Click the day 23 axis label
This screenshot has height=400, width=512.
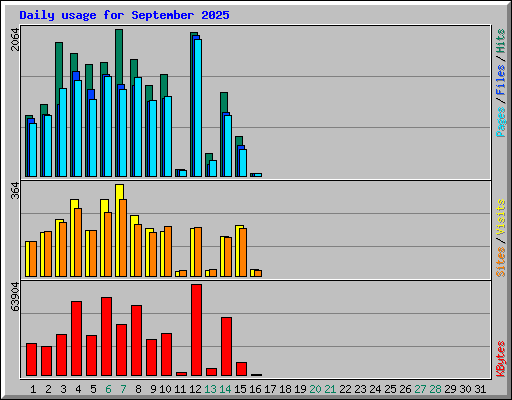[360, 389]
